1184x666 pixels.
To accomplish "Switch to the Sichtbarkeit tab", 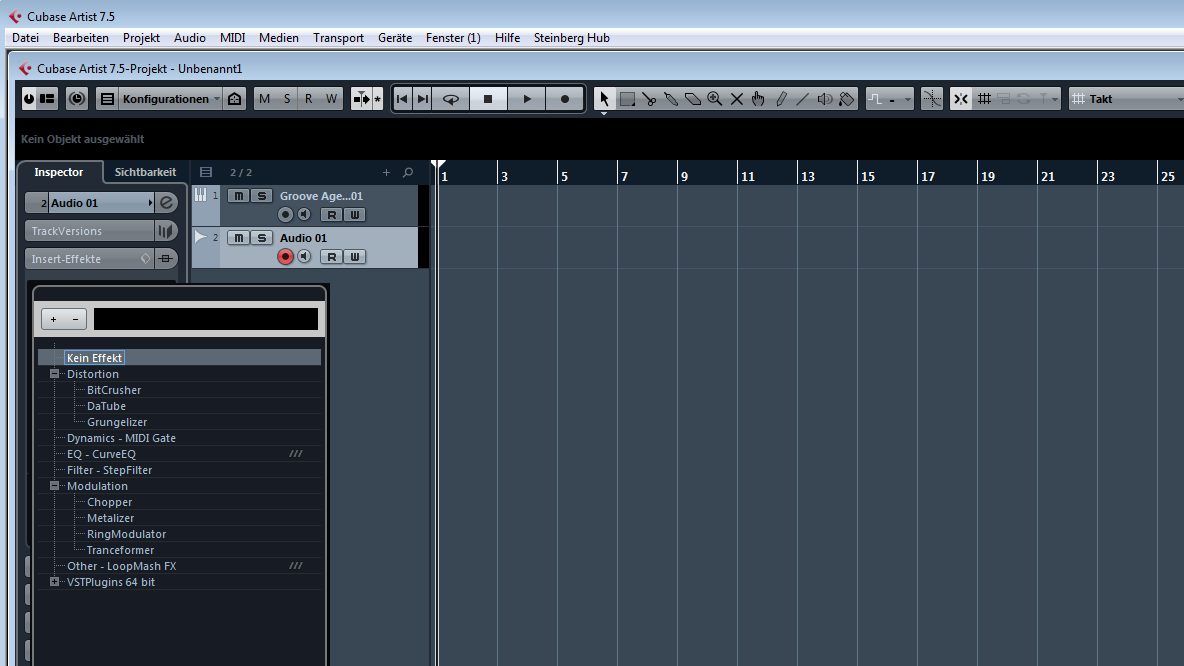I will tap(145, 172).
